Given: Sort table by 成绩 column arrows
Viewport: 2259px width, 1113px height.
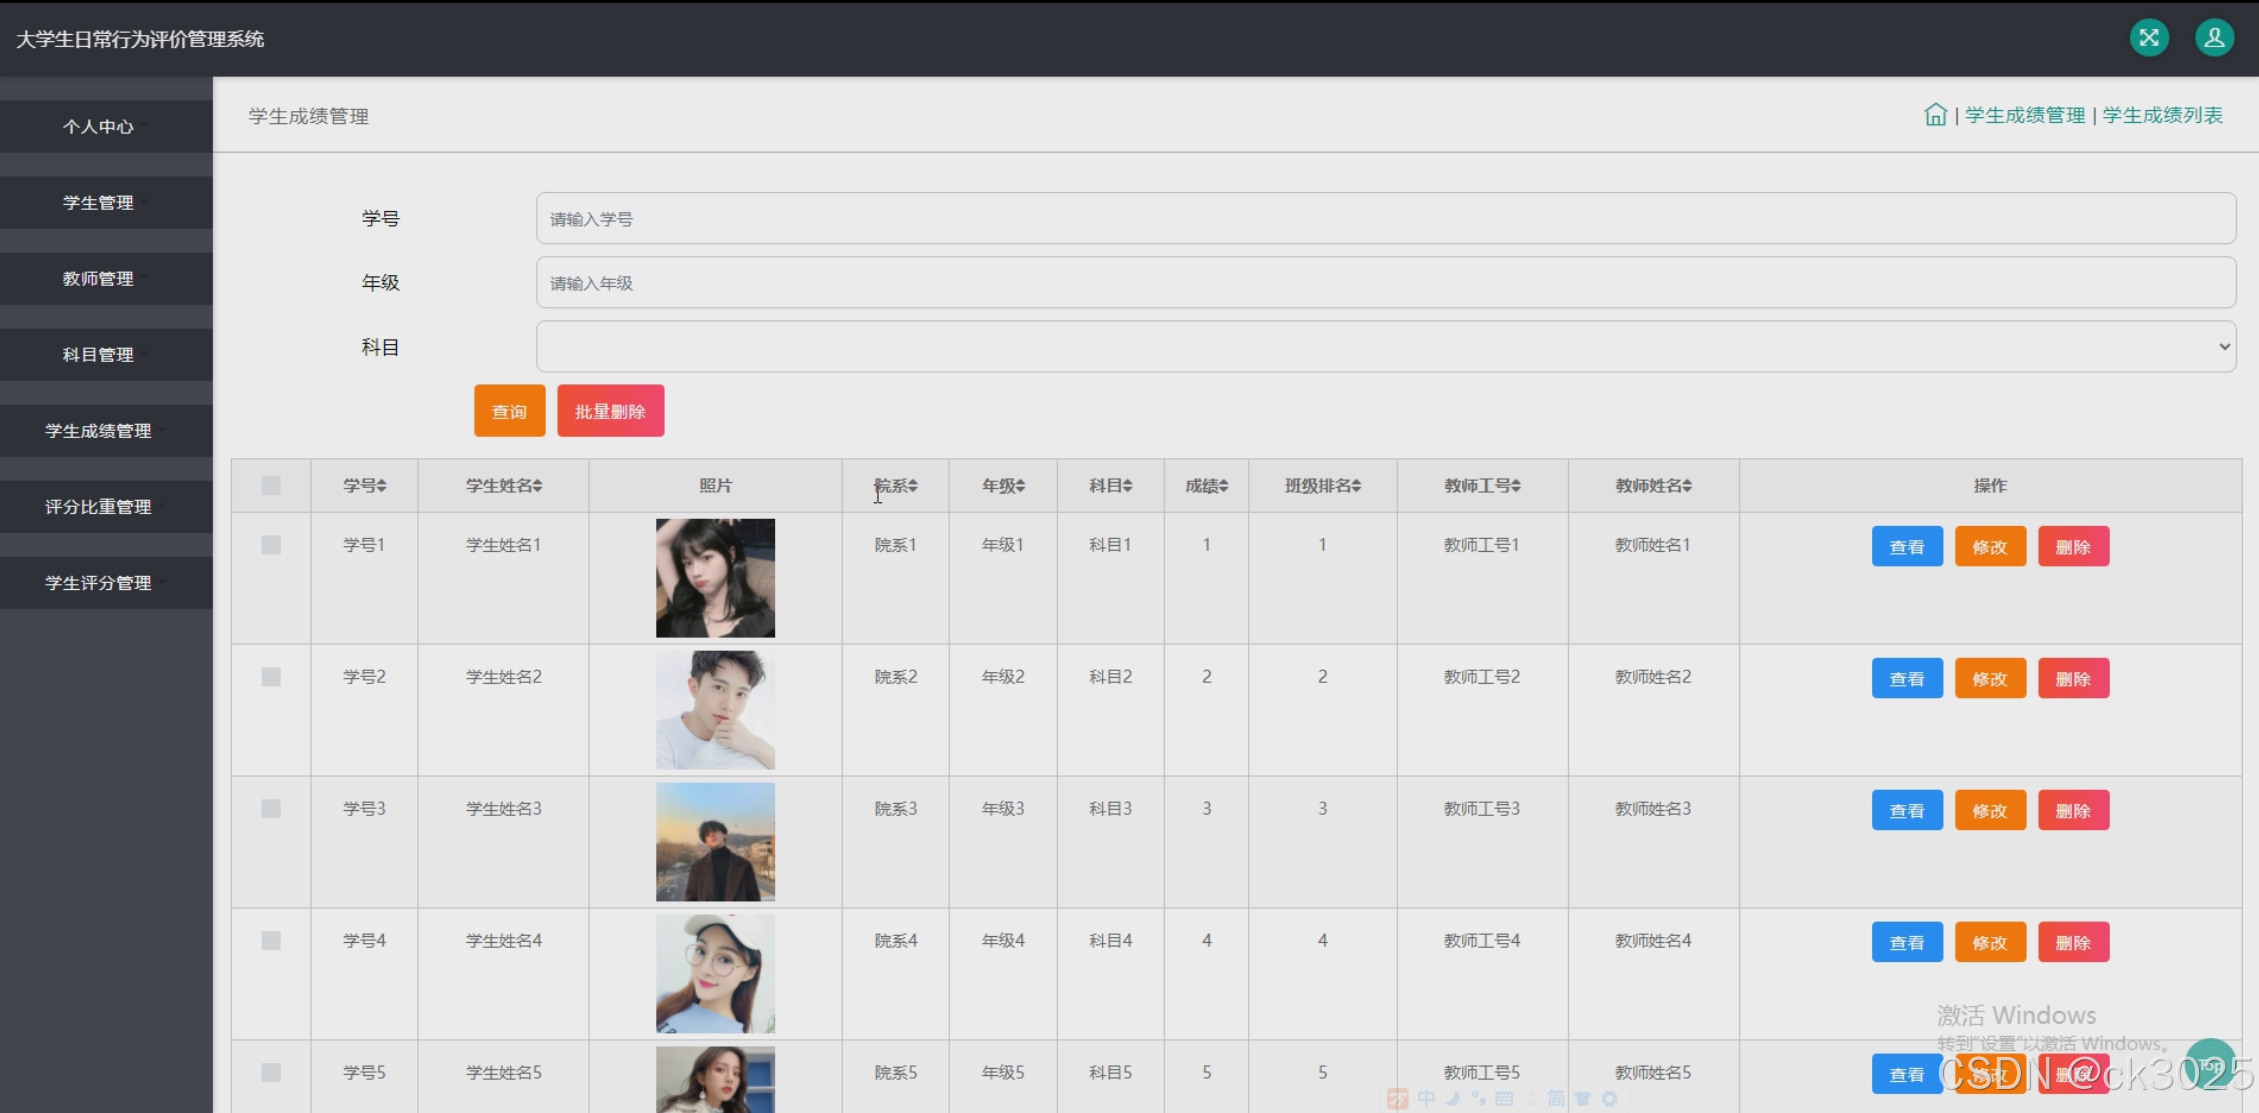Looking at the screenshot, I should (x=1224, y=486).
